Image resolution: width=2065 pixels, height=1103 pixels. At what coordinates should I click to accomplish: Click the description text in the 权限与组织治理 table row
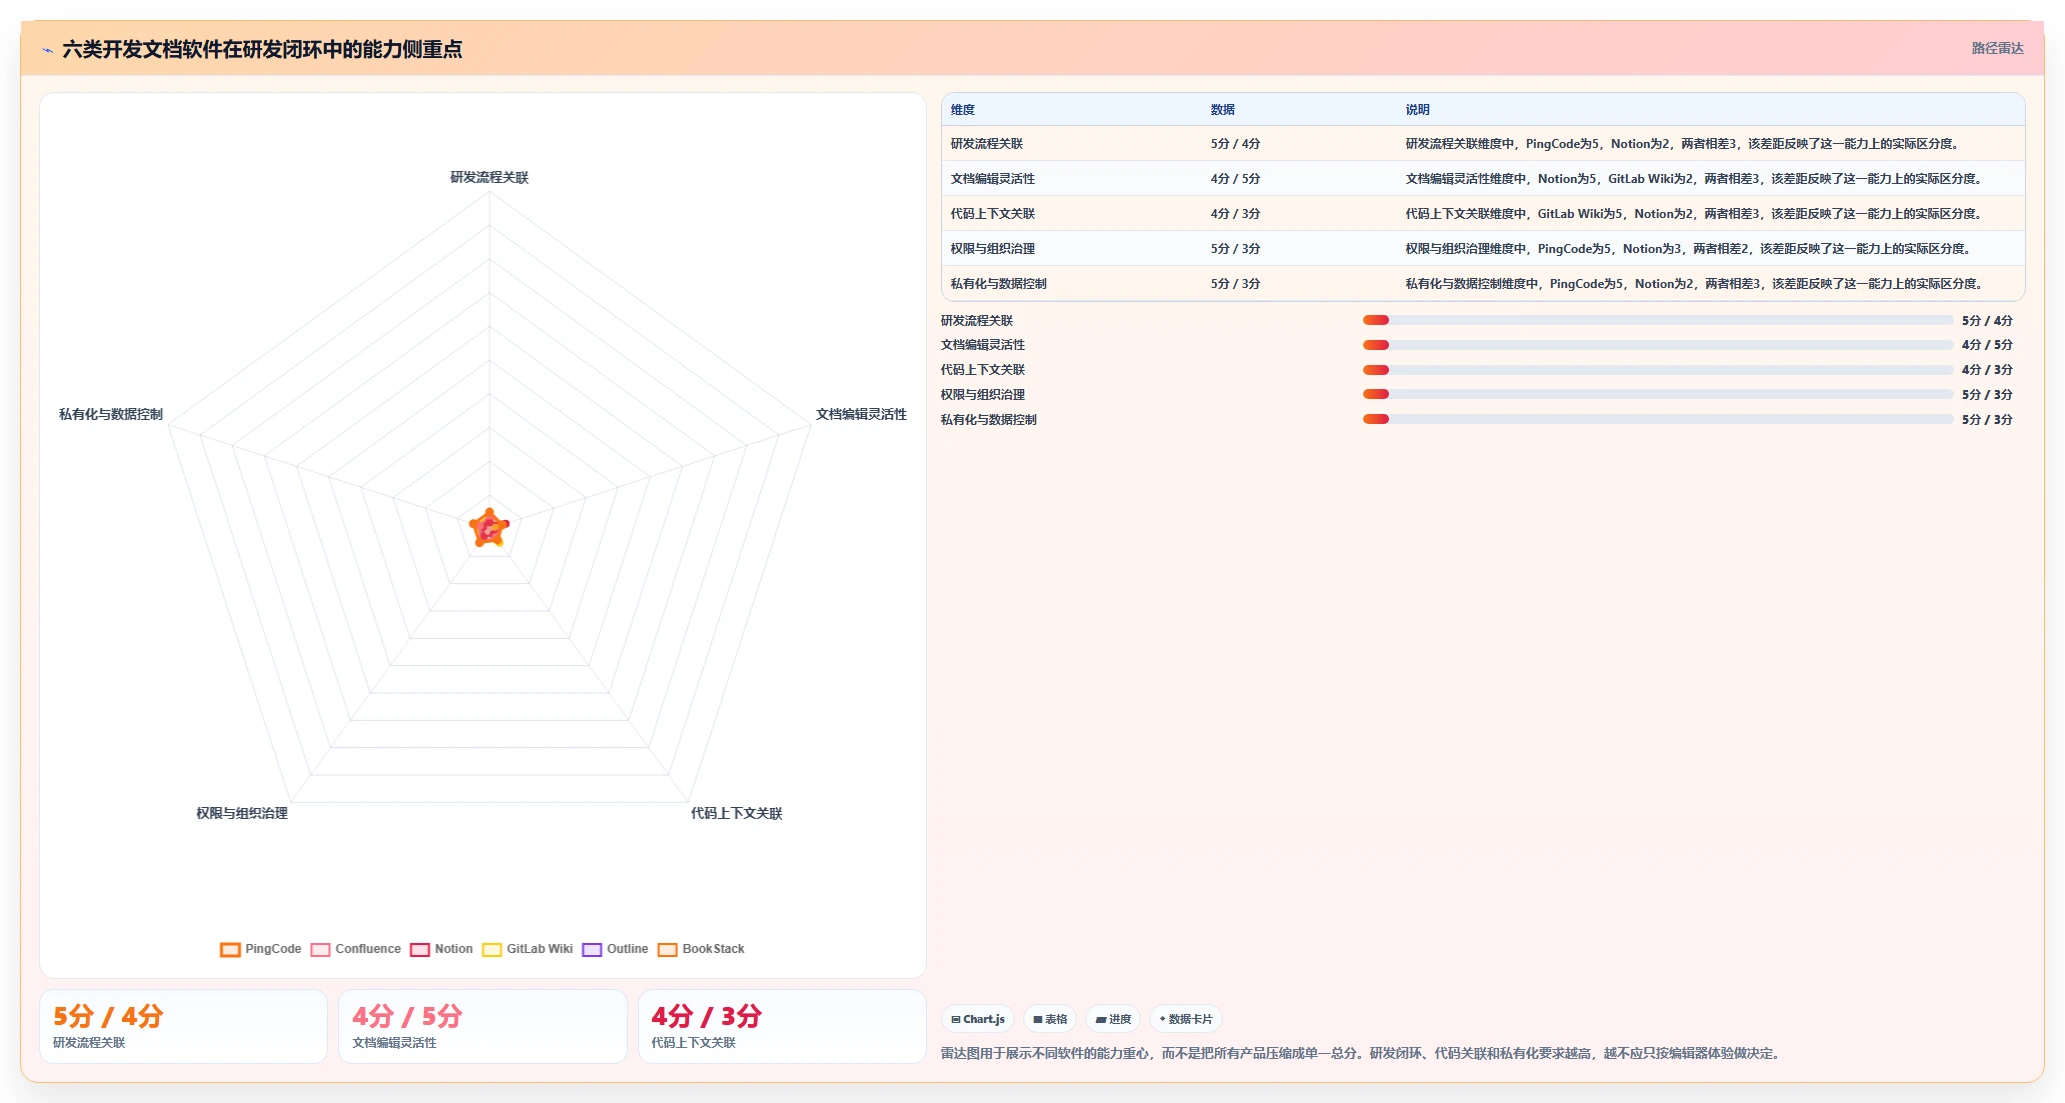pos(1689,249)
